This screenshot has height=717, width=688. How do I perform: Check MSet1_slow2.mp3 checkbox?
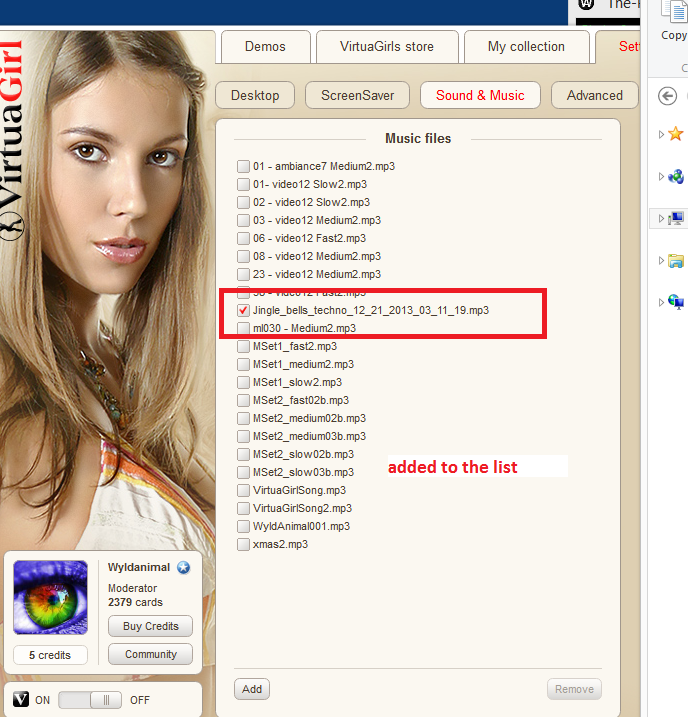(243, 382)
